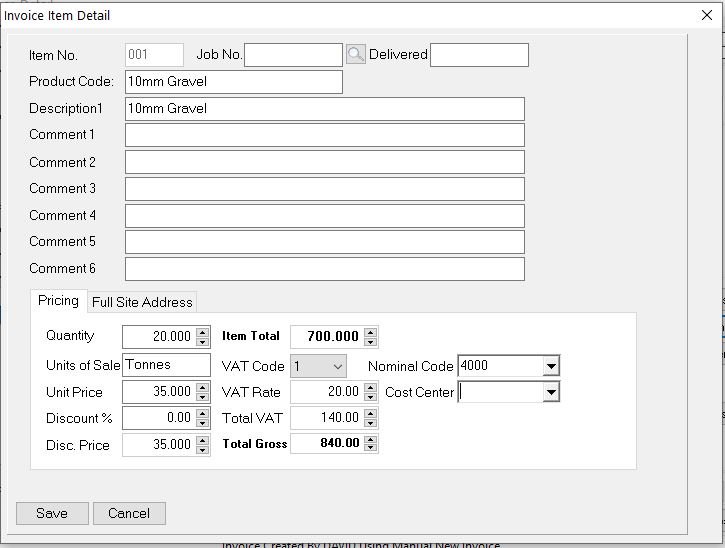Increase Total Gross with up arrow
Screen dimensions: 725x548
(x=370, y=439)
